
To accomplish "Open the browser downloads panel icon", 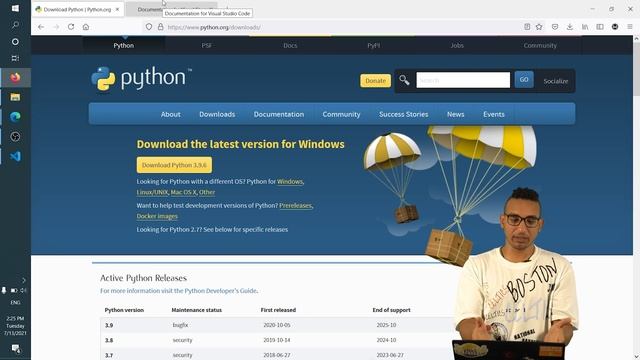I will [570, 27].
